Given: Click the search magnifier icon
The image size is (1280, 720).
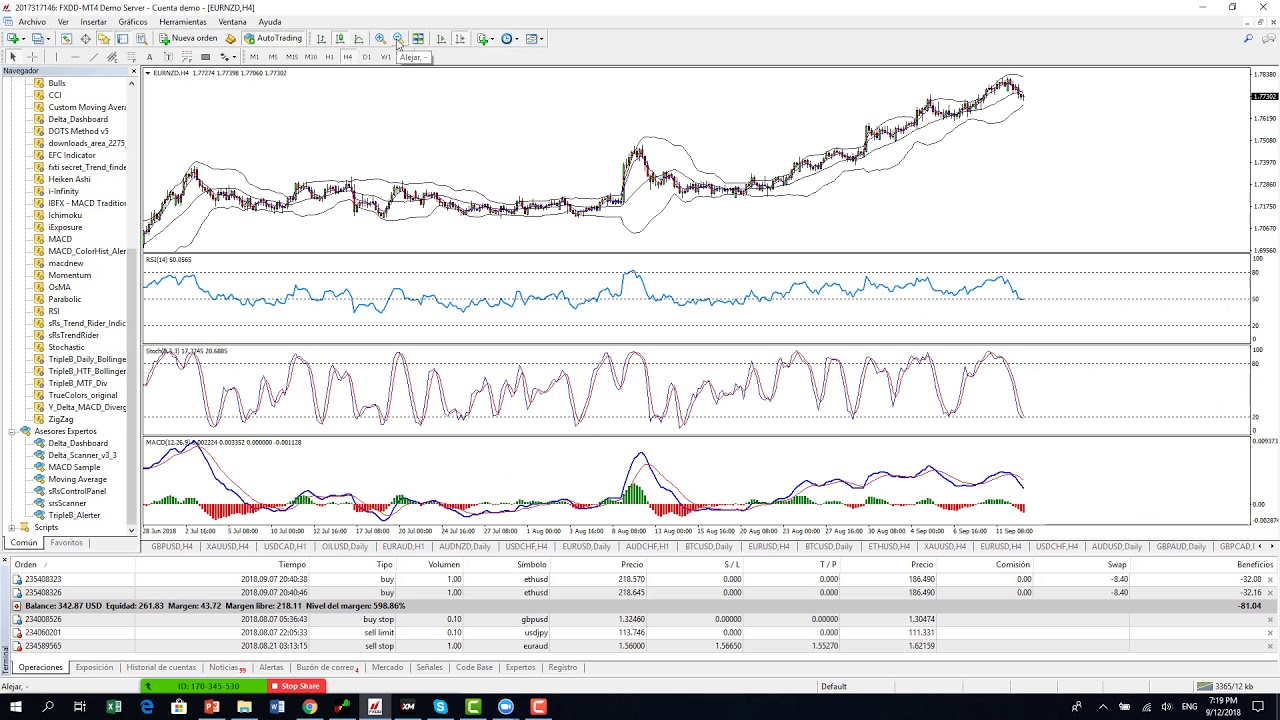Looking at the screenshot, I should click(x=1248, y=39).
